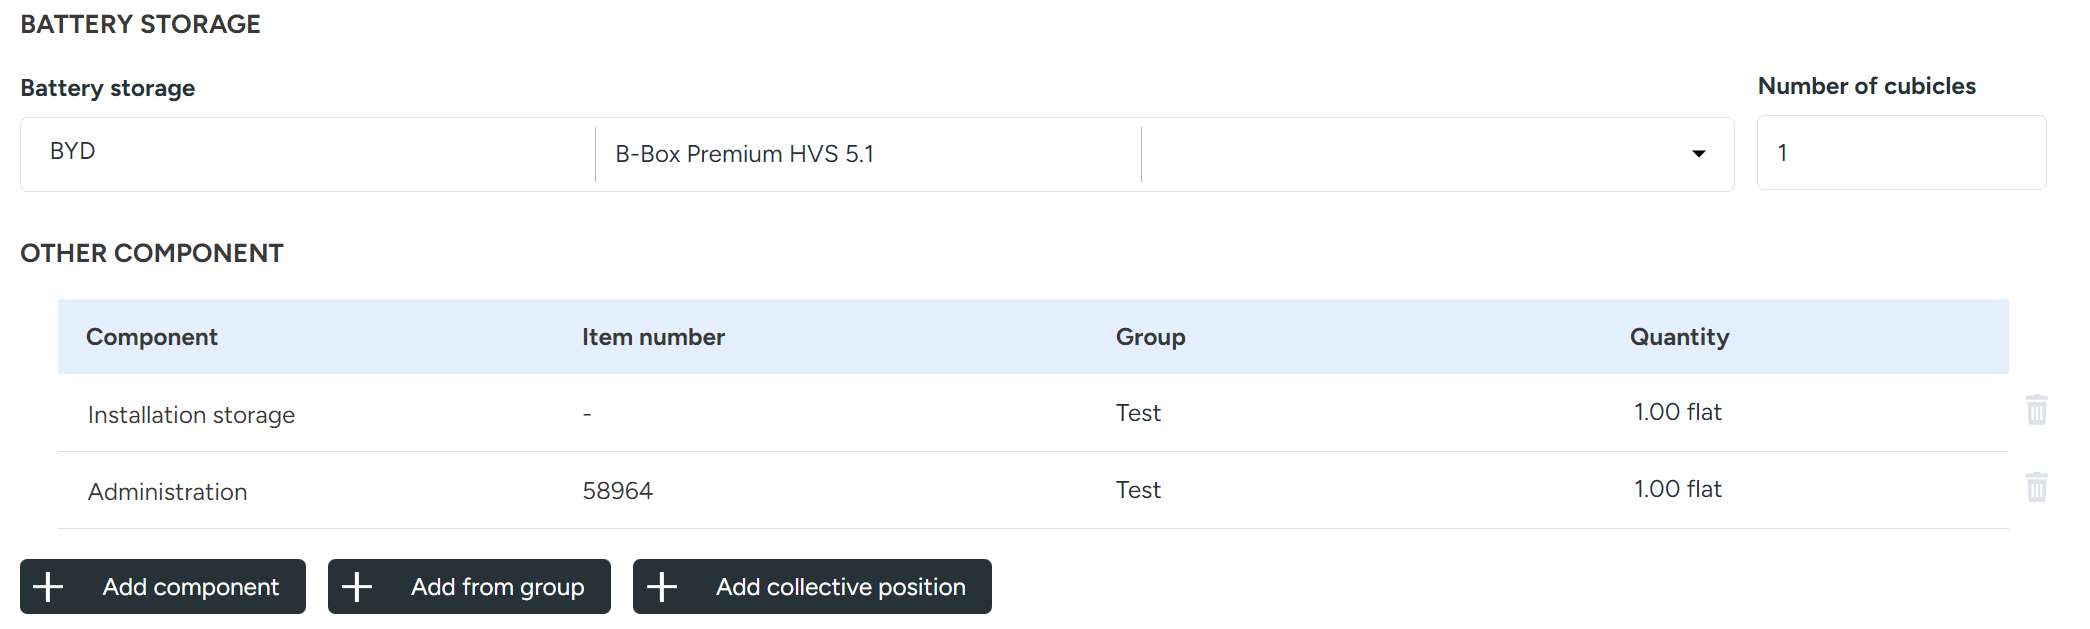Click the Quantity column header
The image size is (2090, 629).
[x=1679, y=337]
